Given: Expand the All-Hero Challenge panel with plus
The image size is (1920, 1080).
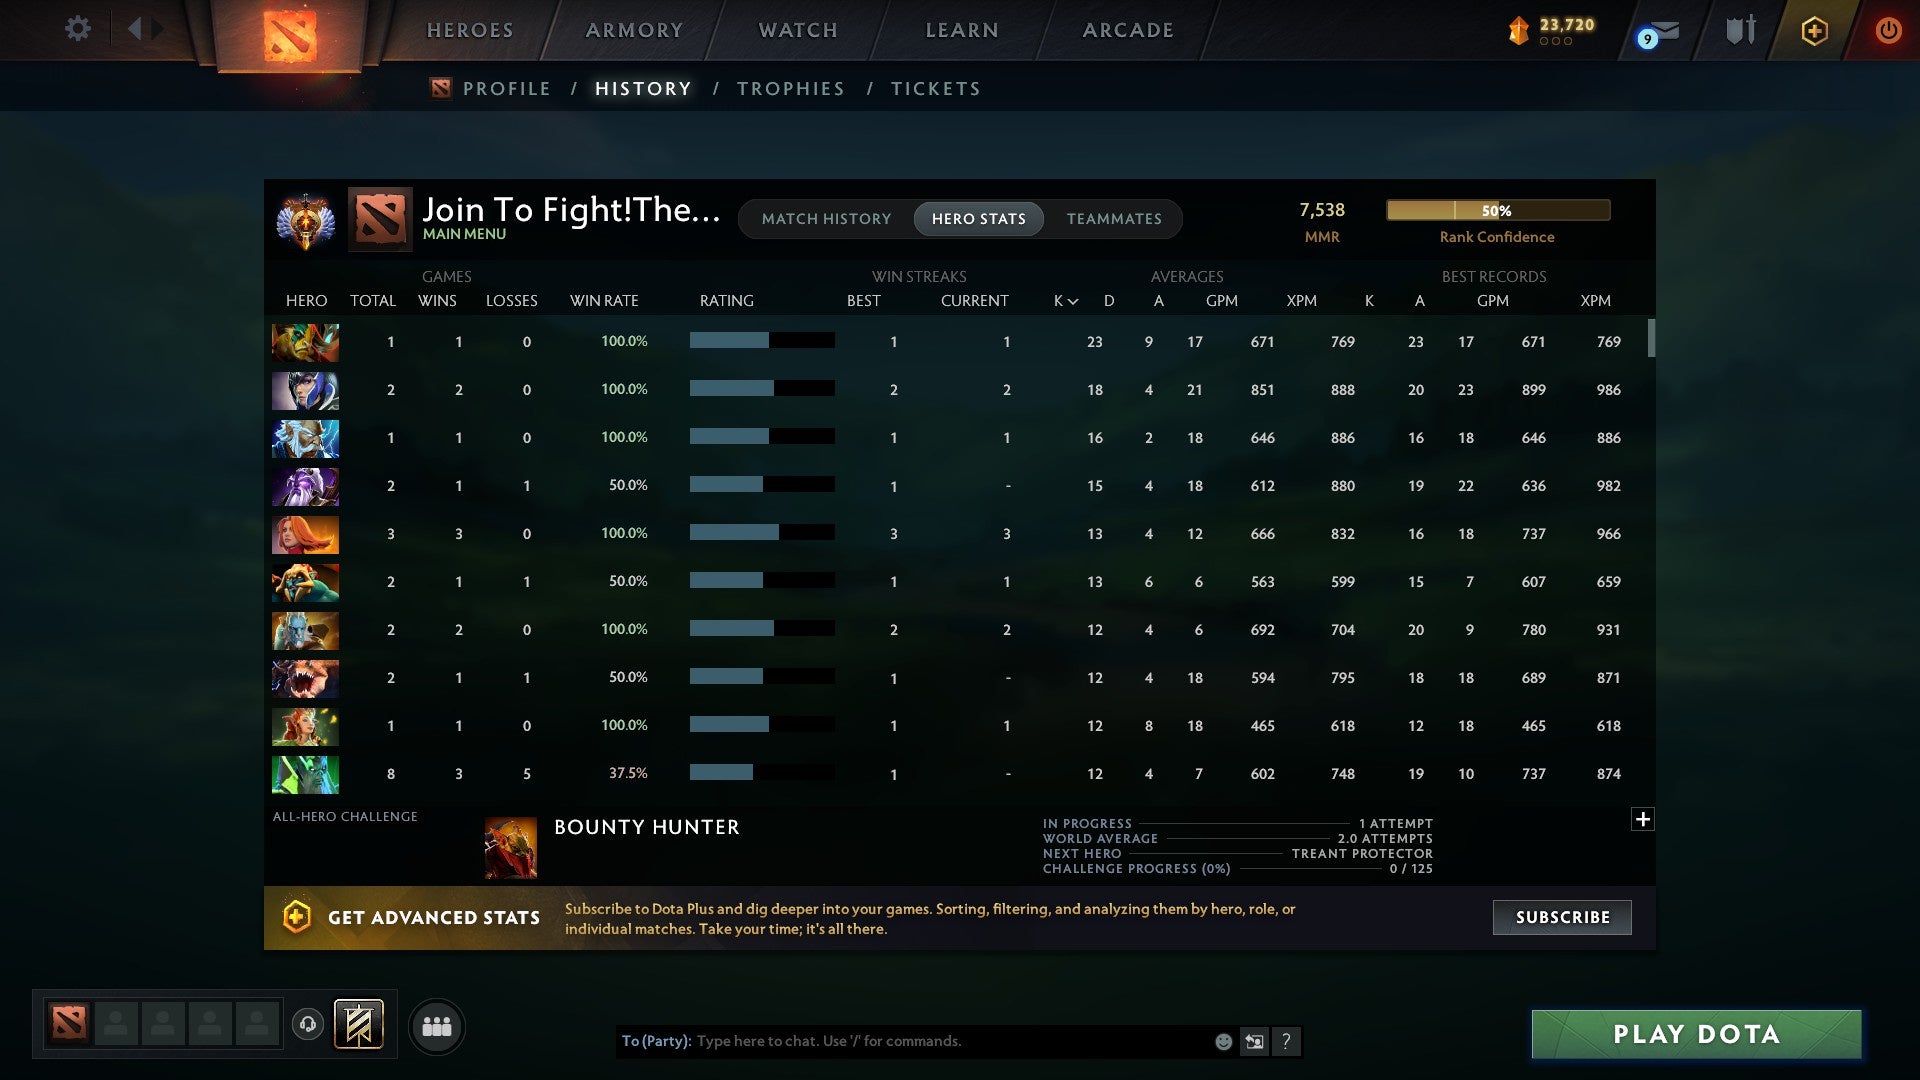Looking at the screenshot, I should (1643, 818).
